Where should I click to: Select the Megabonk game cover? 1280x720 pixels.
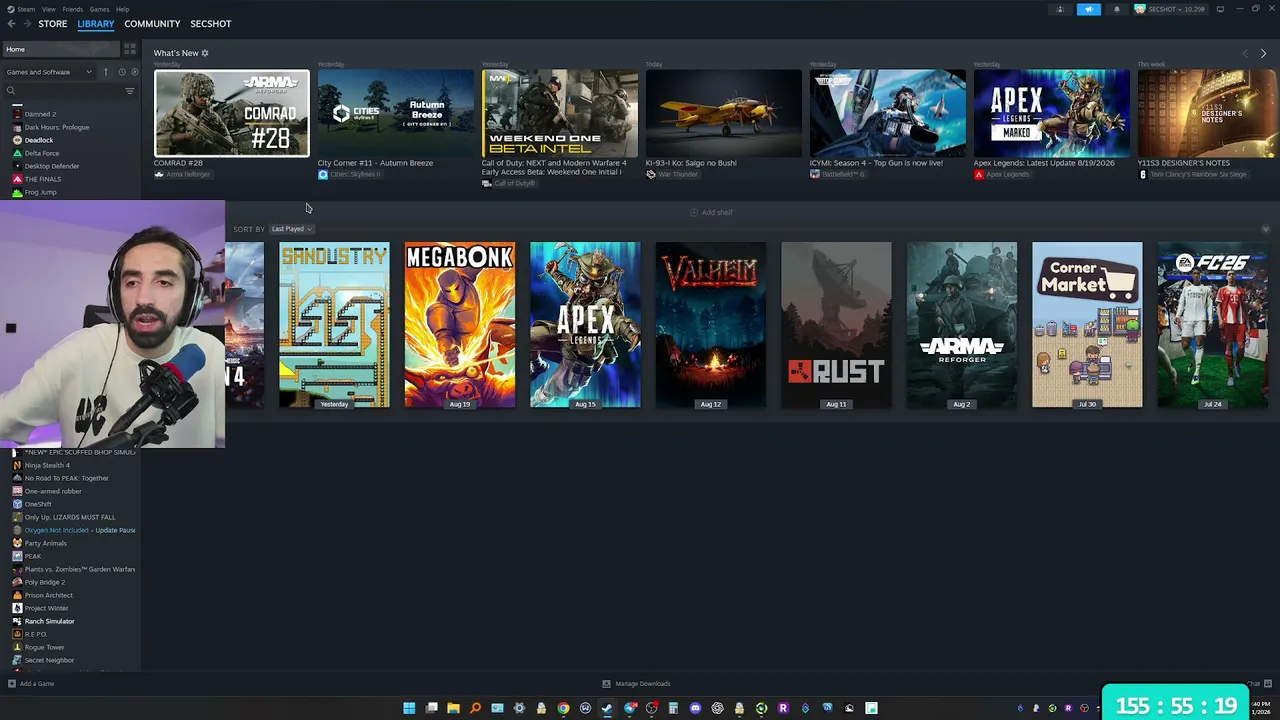460,325
